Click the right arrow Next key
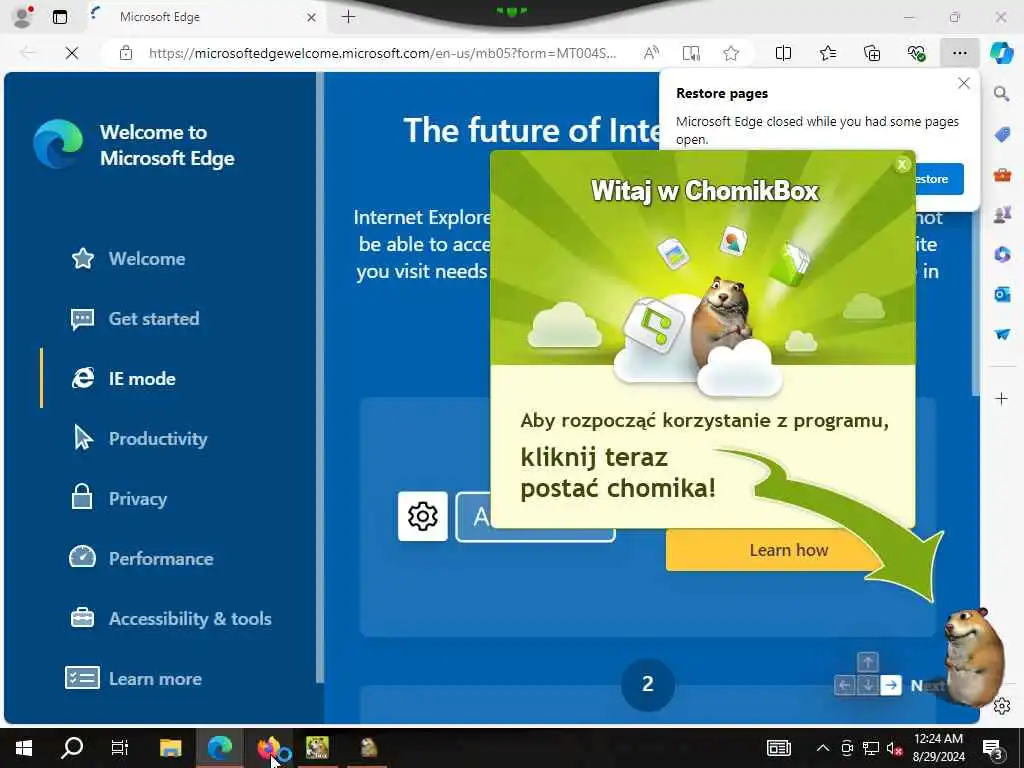 [891, 685]
